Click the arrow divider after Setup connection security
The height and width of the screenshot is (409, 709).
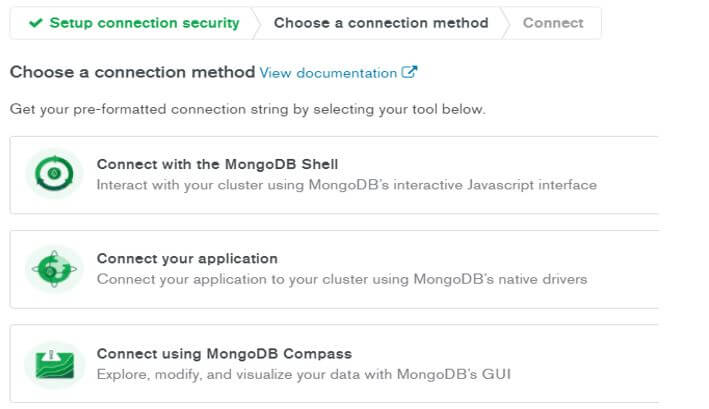(254, 22)
